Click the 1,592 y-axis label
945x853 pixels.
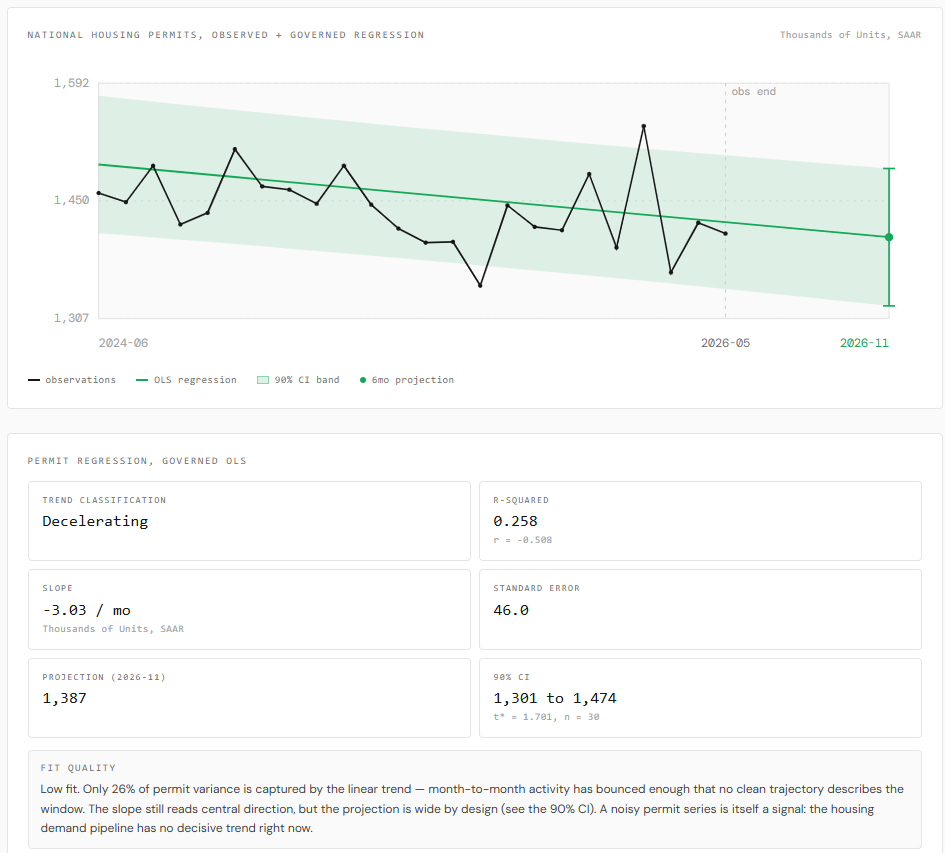71,83
